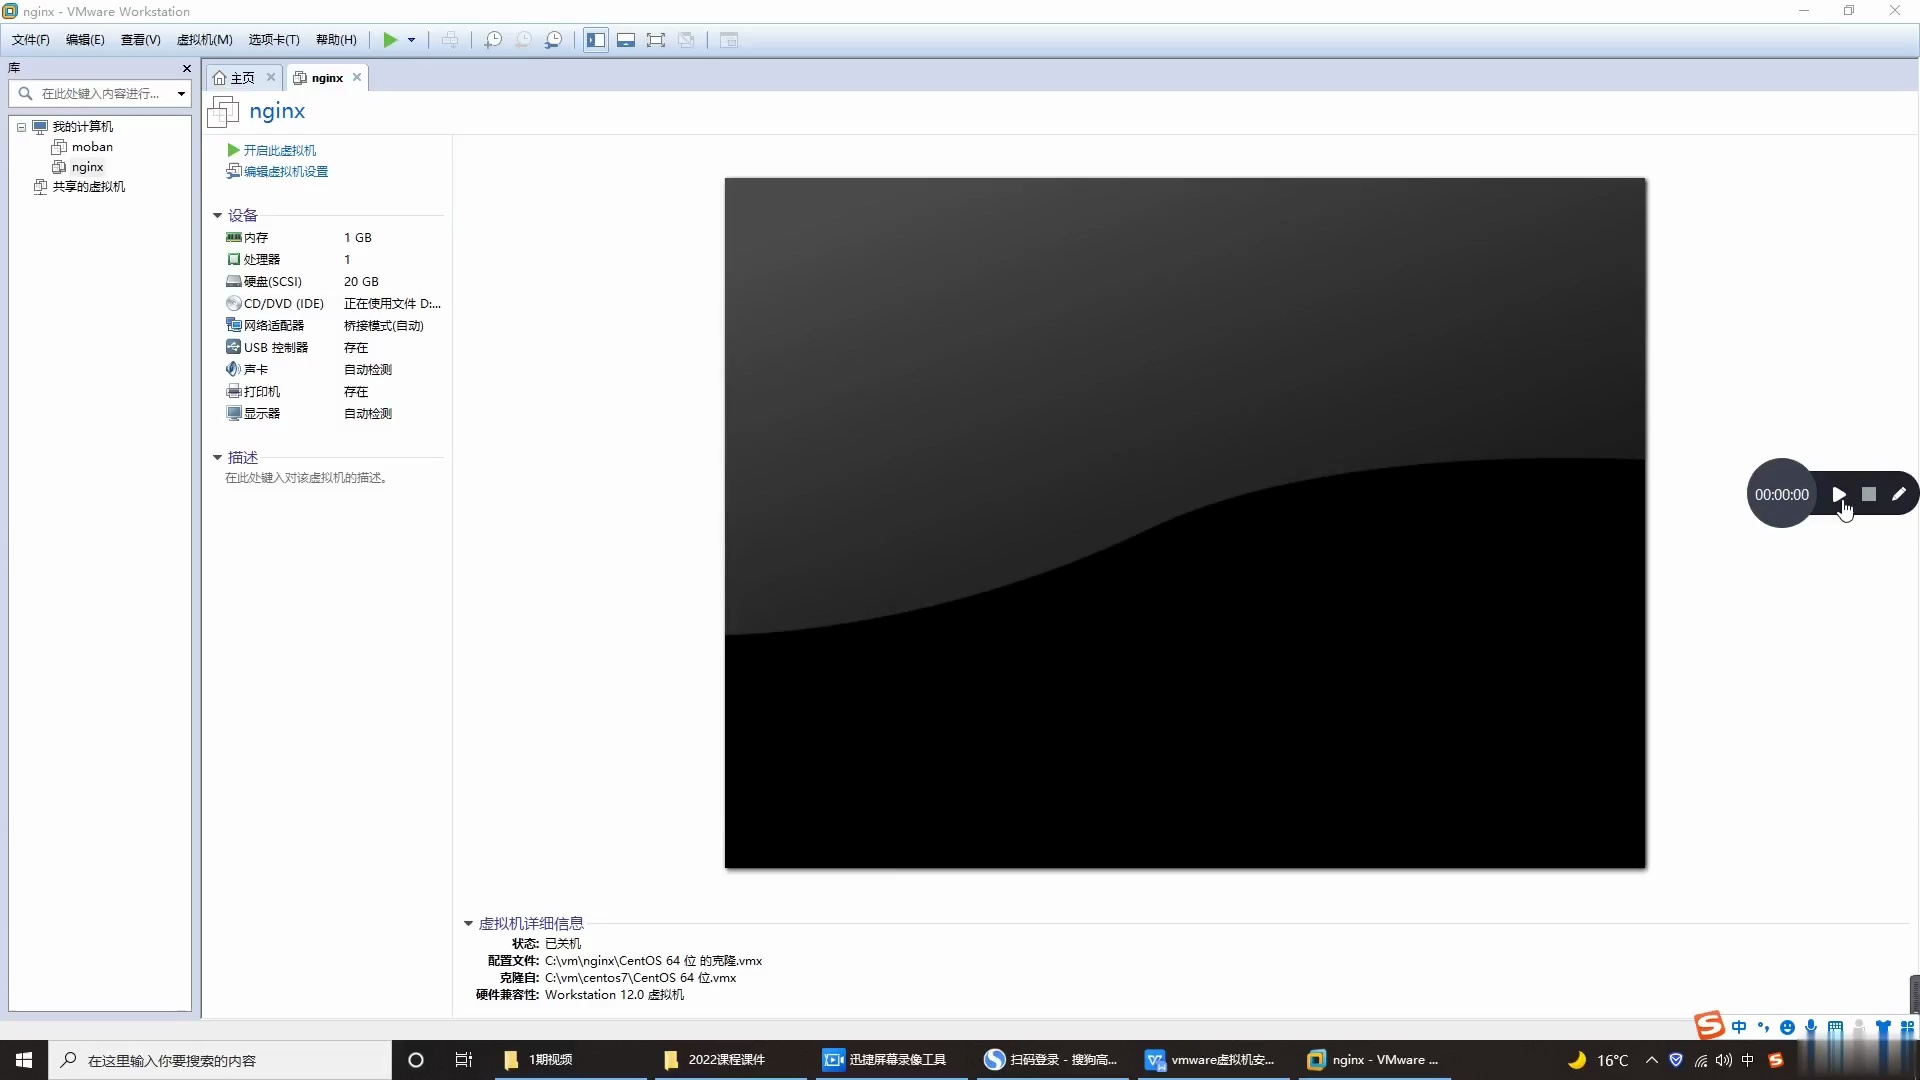Collapse the 设备 devices section
The image size is (1920, 1080).
point(217,215)
